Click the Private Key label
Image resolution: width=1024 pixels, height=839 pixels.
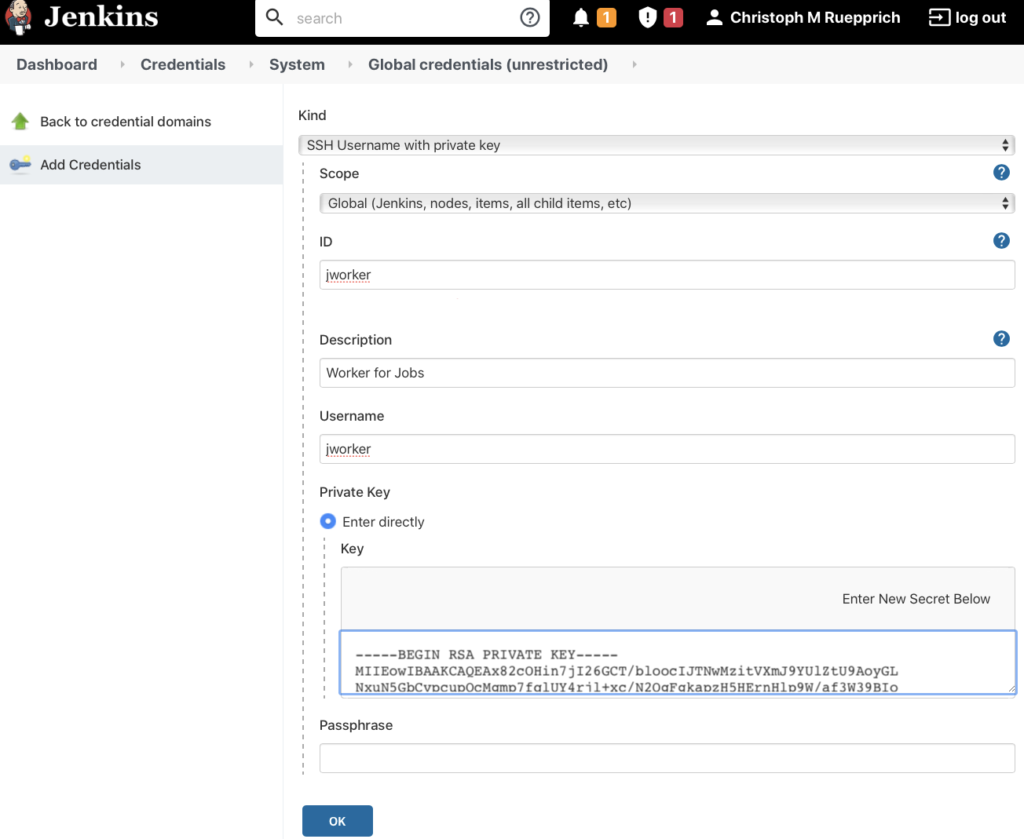click(x=355, y=492)
